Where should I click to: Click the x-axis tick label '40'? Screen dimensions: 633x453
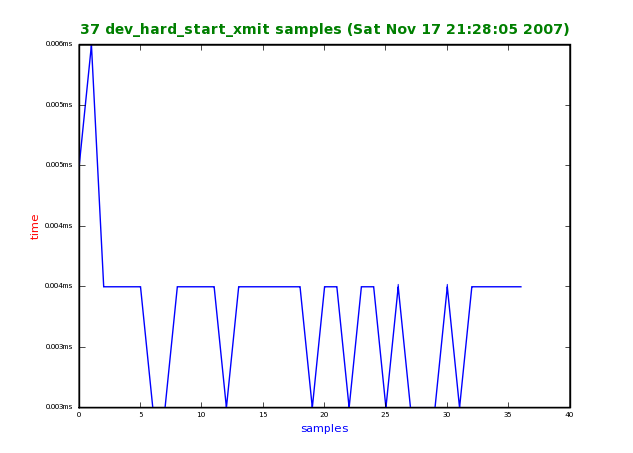569,415
